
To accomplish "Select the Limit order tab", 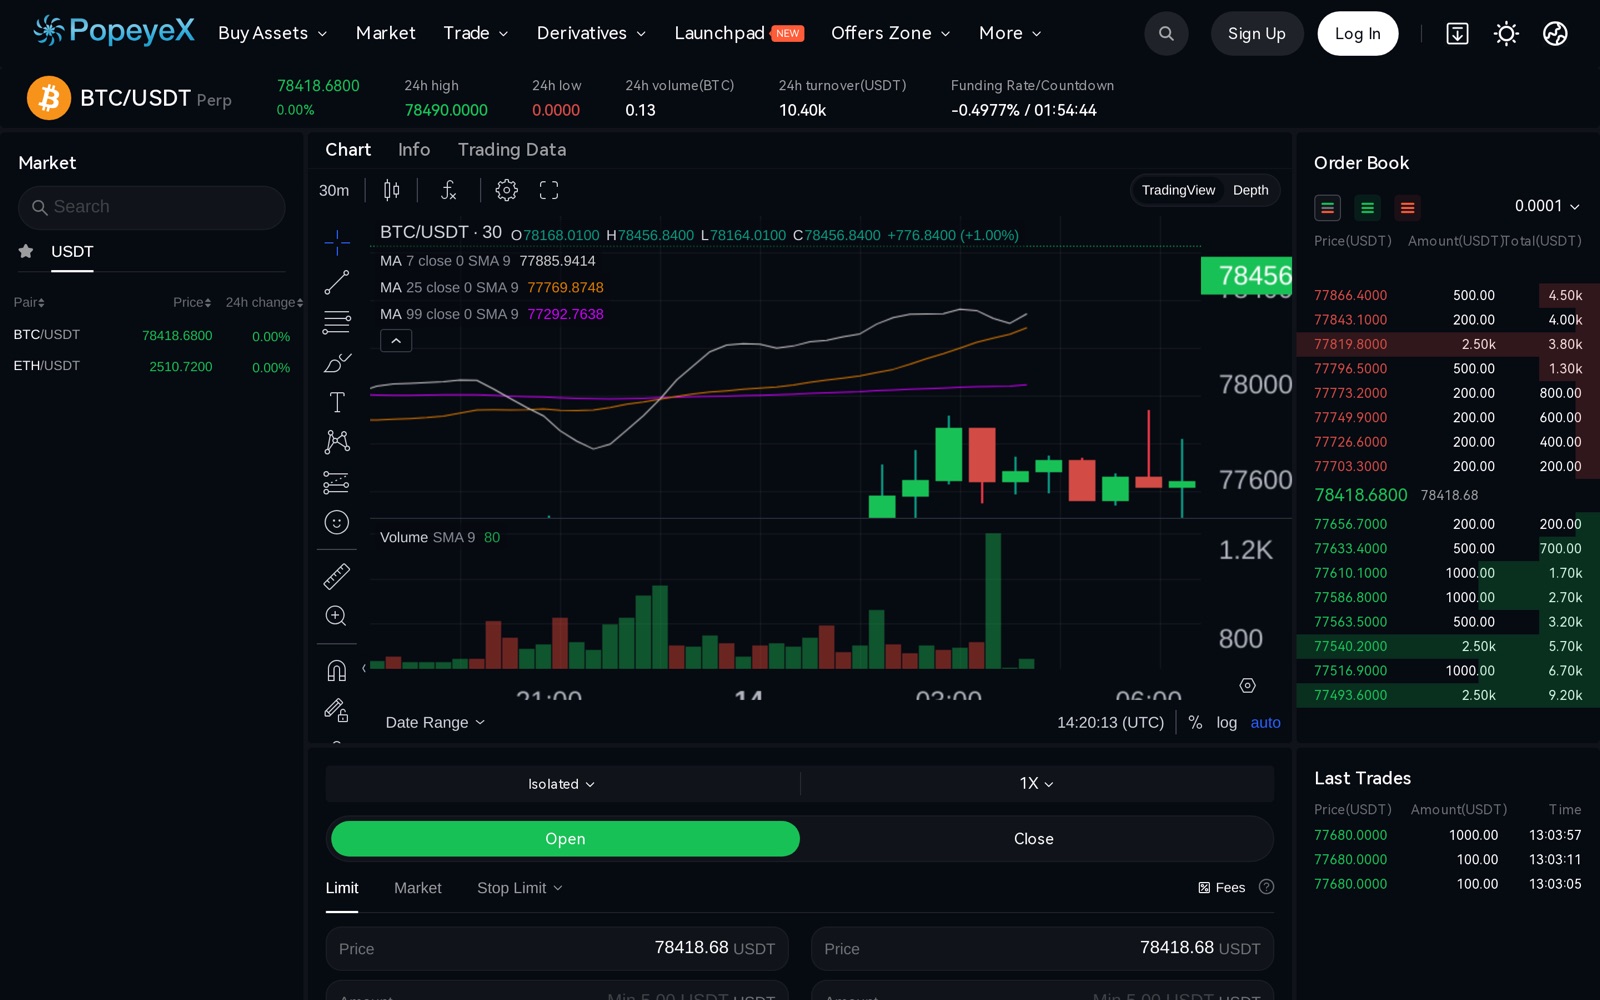I will pyautogui.click(x=342, y=888).
